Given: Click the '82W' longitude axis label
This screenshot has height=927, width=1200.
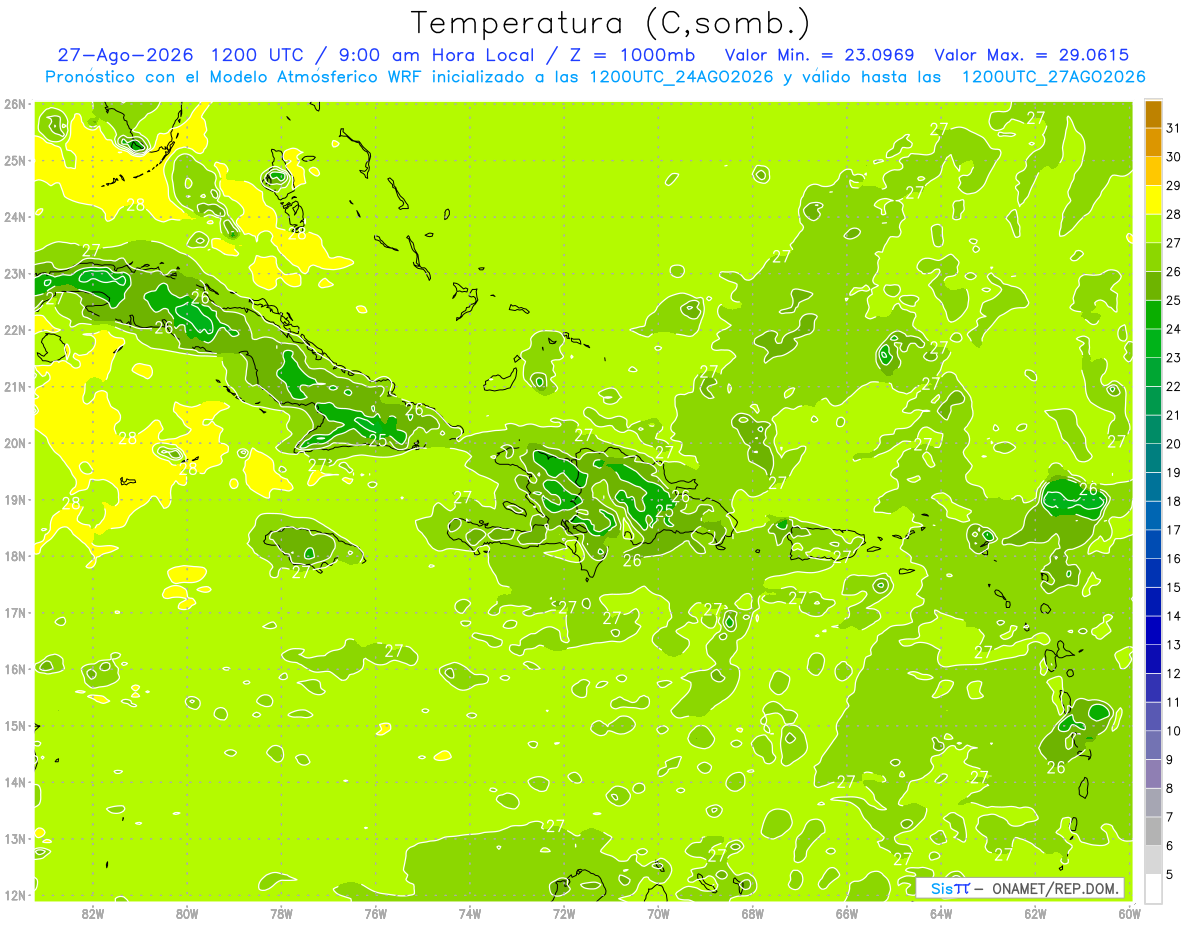Looking at the screenshot, I should (93, 913).
